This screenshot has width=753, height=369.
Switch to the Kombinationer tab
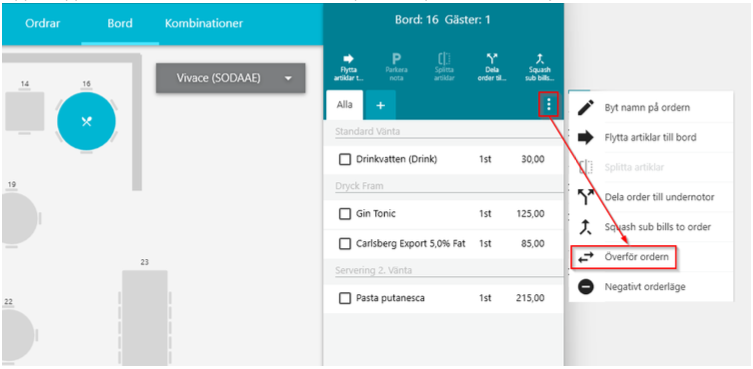(204, 23)
